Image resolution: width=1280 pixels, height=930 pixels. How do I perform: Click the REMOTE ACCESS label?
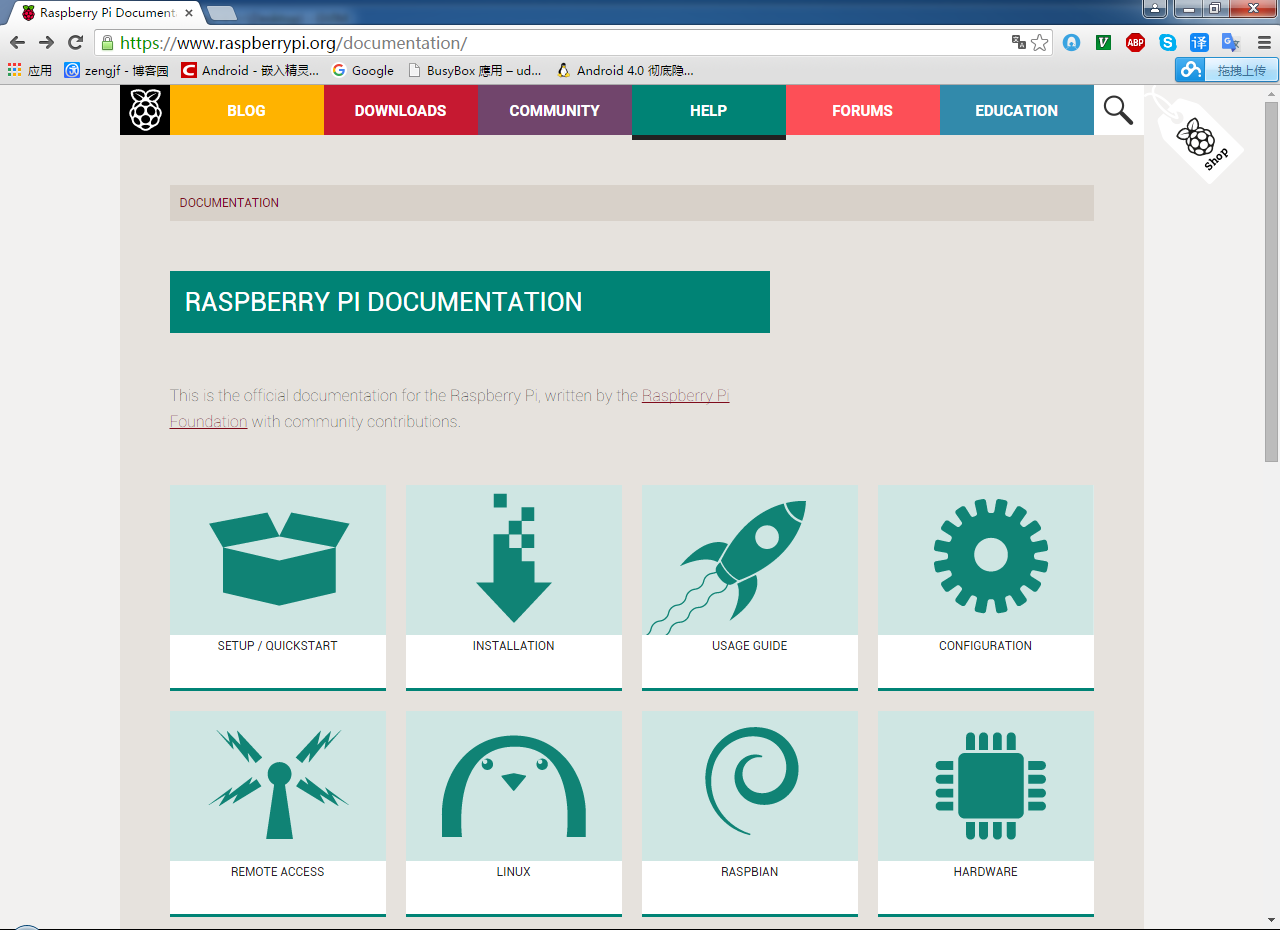[278, 872]
